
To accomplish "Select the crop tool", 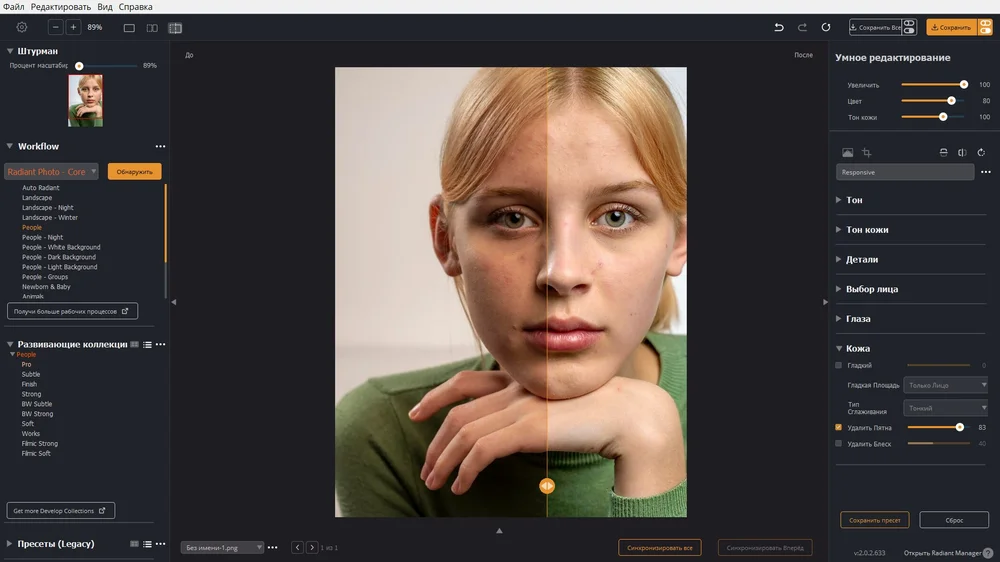I will (x=866, y=152).
